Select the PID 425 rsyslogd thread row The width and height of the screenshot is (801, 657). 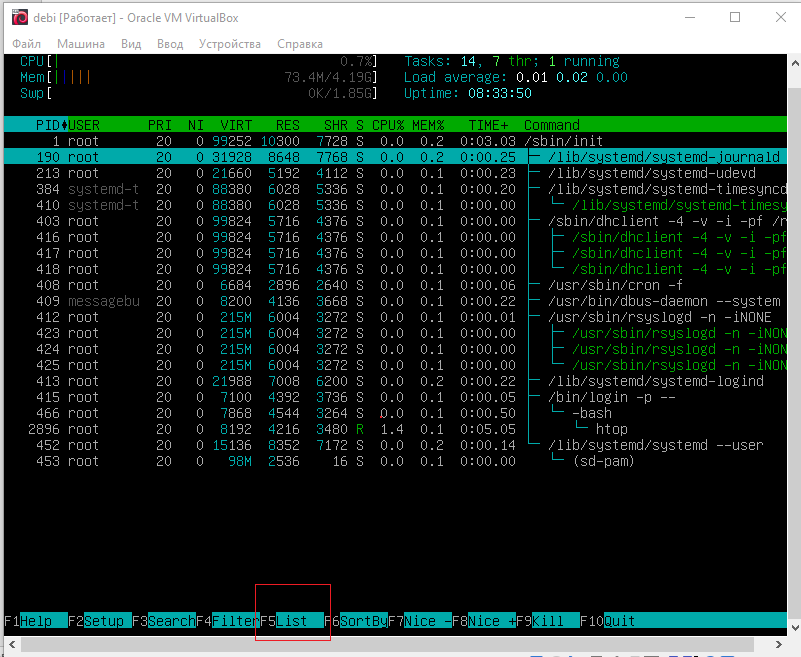(x=395, y=365)
